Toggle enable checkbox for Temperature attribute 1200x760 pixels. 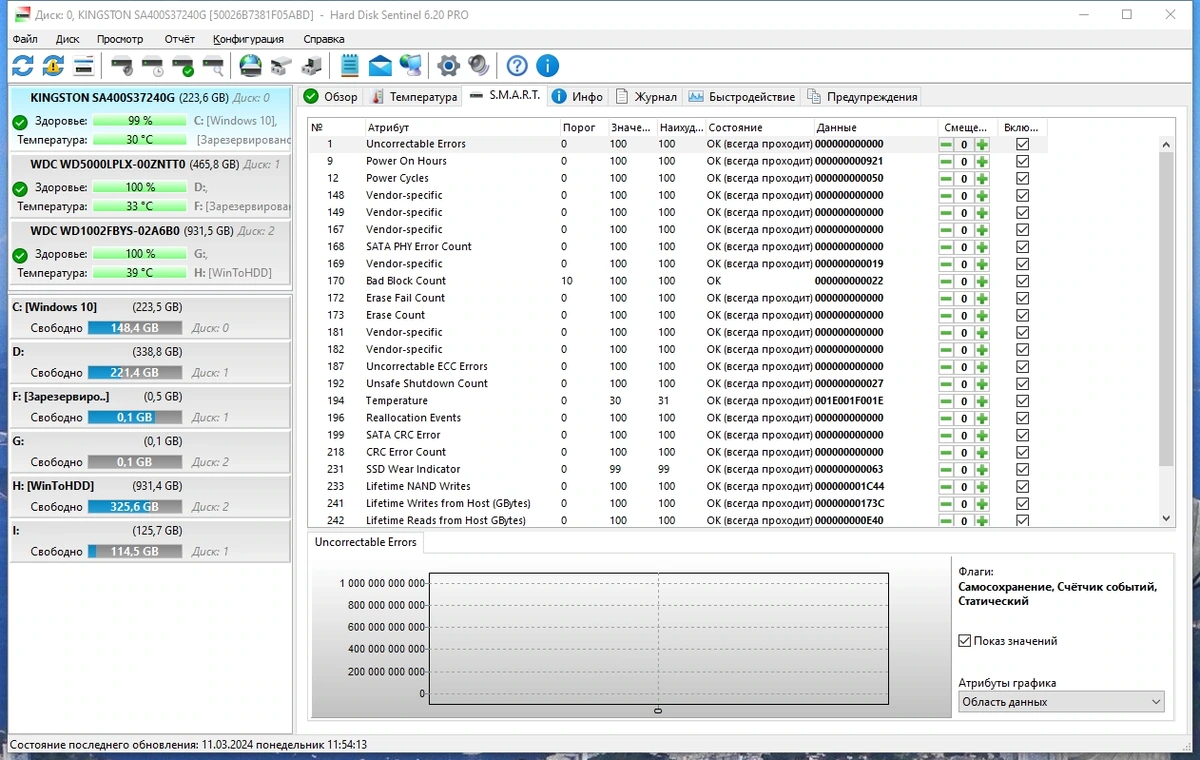point(1022,401)
